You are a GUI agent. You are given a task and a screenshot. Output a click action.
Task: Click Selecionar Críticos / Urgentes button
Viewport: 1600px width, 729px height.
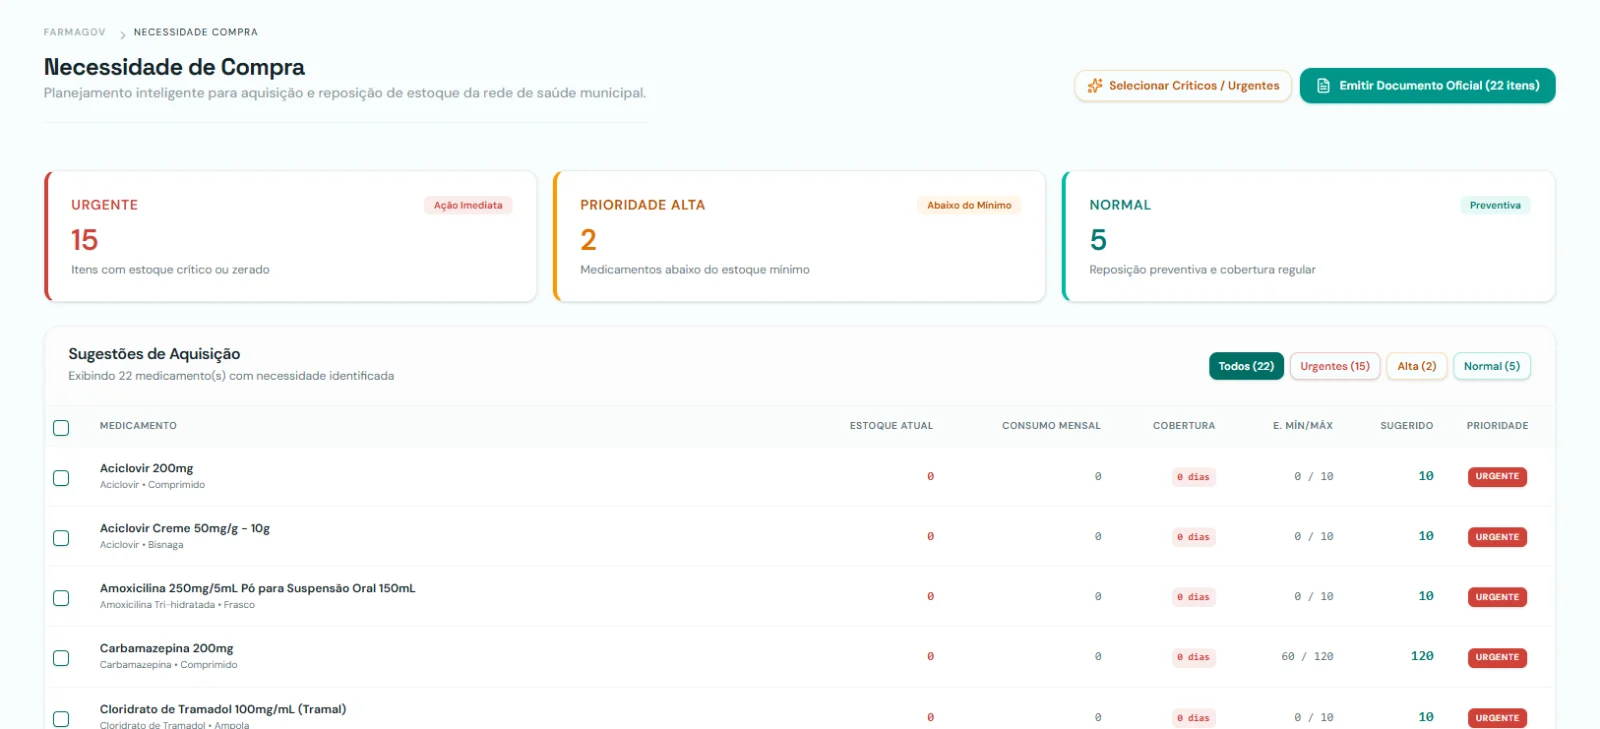coord(1183,86)
